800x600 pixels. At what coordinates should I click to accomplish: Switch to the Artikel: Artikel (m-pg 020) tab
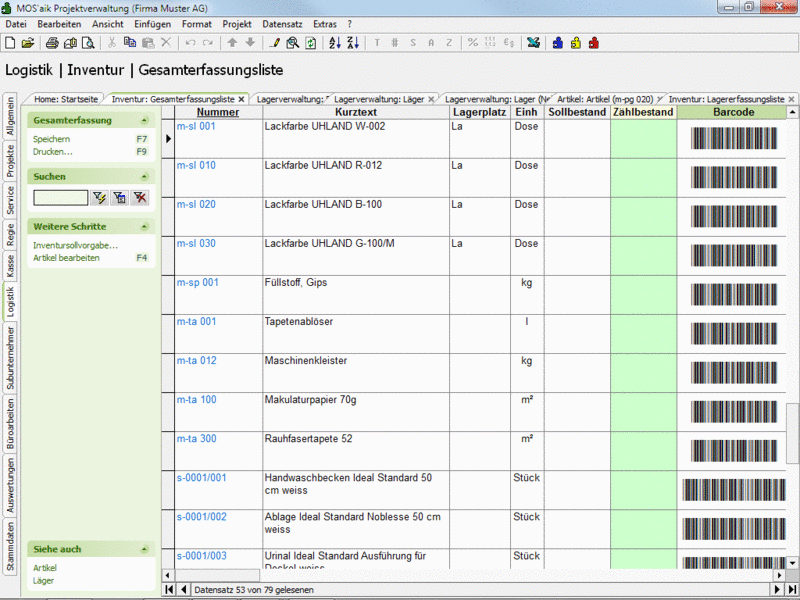tap(605, 99)
